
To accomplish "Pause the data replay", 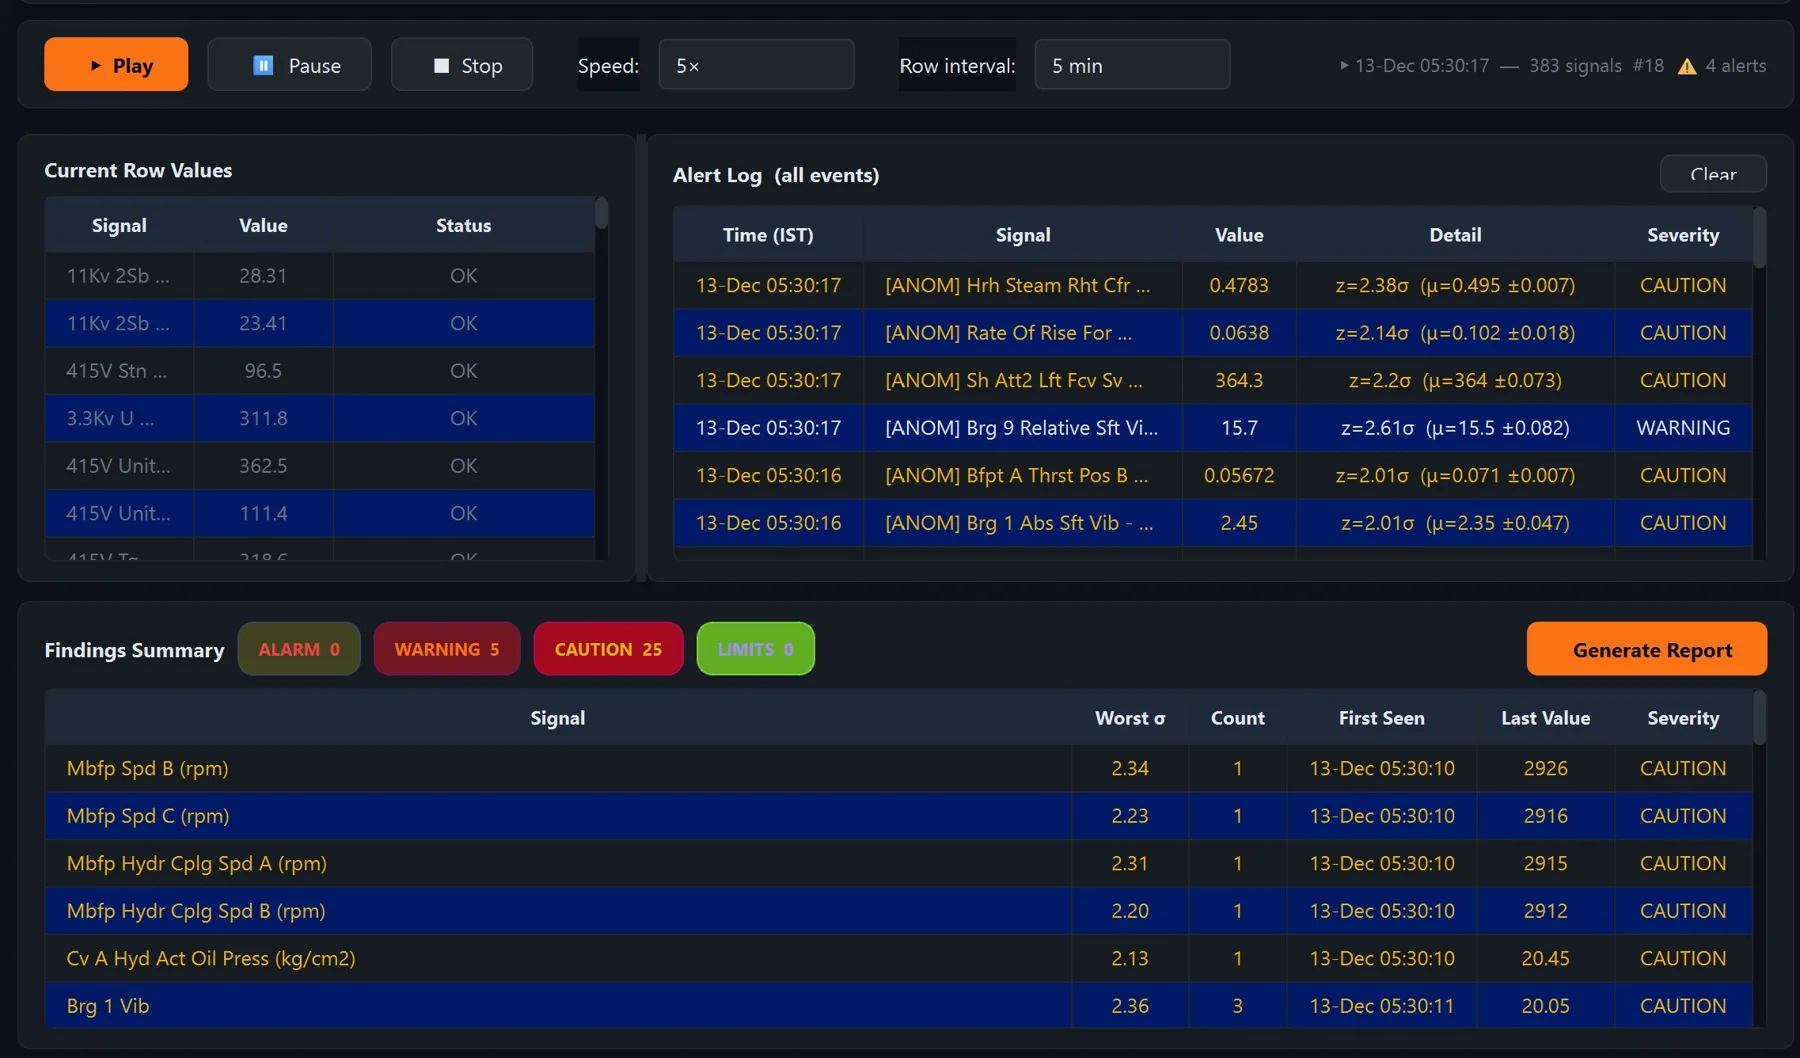I will click(289, 65).
